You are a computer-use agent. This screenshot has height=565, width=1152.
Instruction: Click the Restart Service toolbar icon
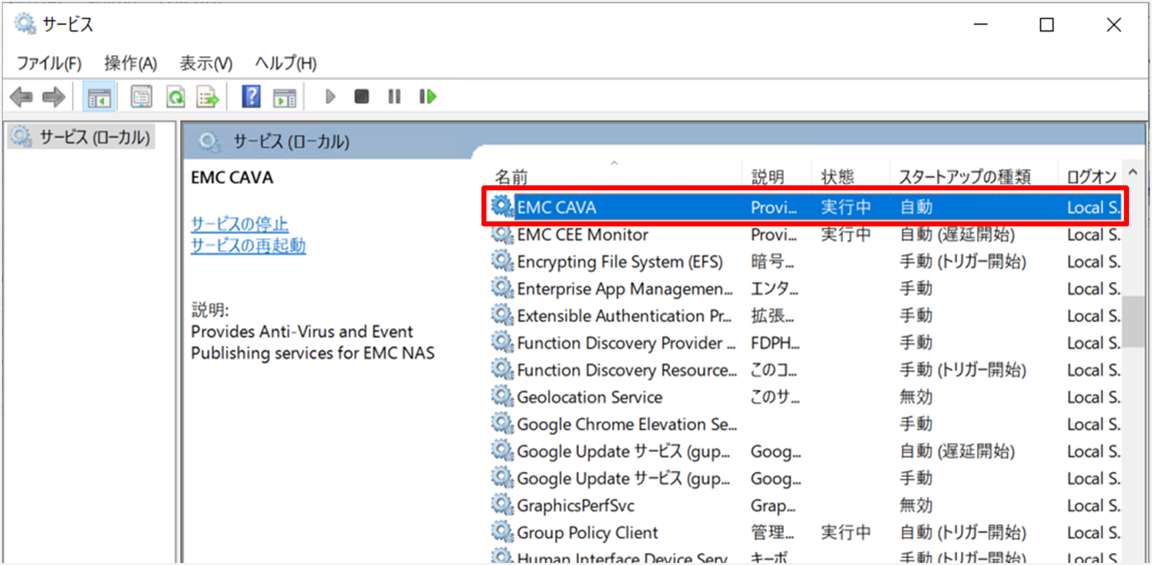pos(428,96)
